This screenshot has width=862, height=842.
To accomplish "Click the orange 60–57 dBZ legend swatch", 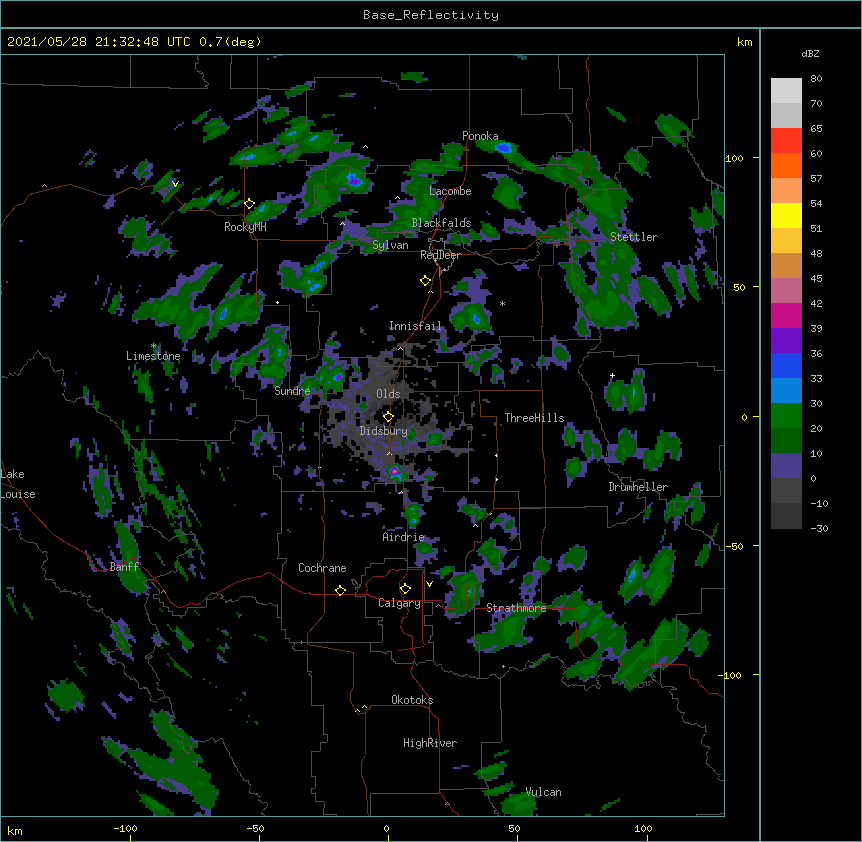I will click(786, 166).
